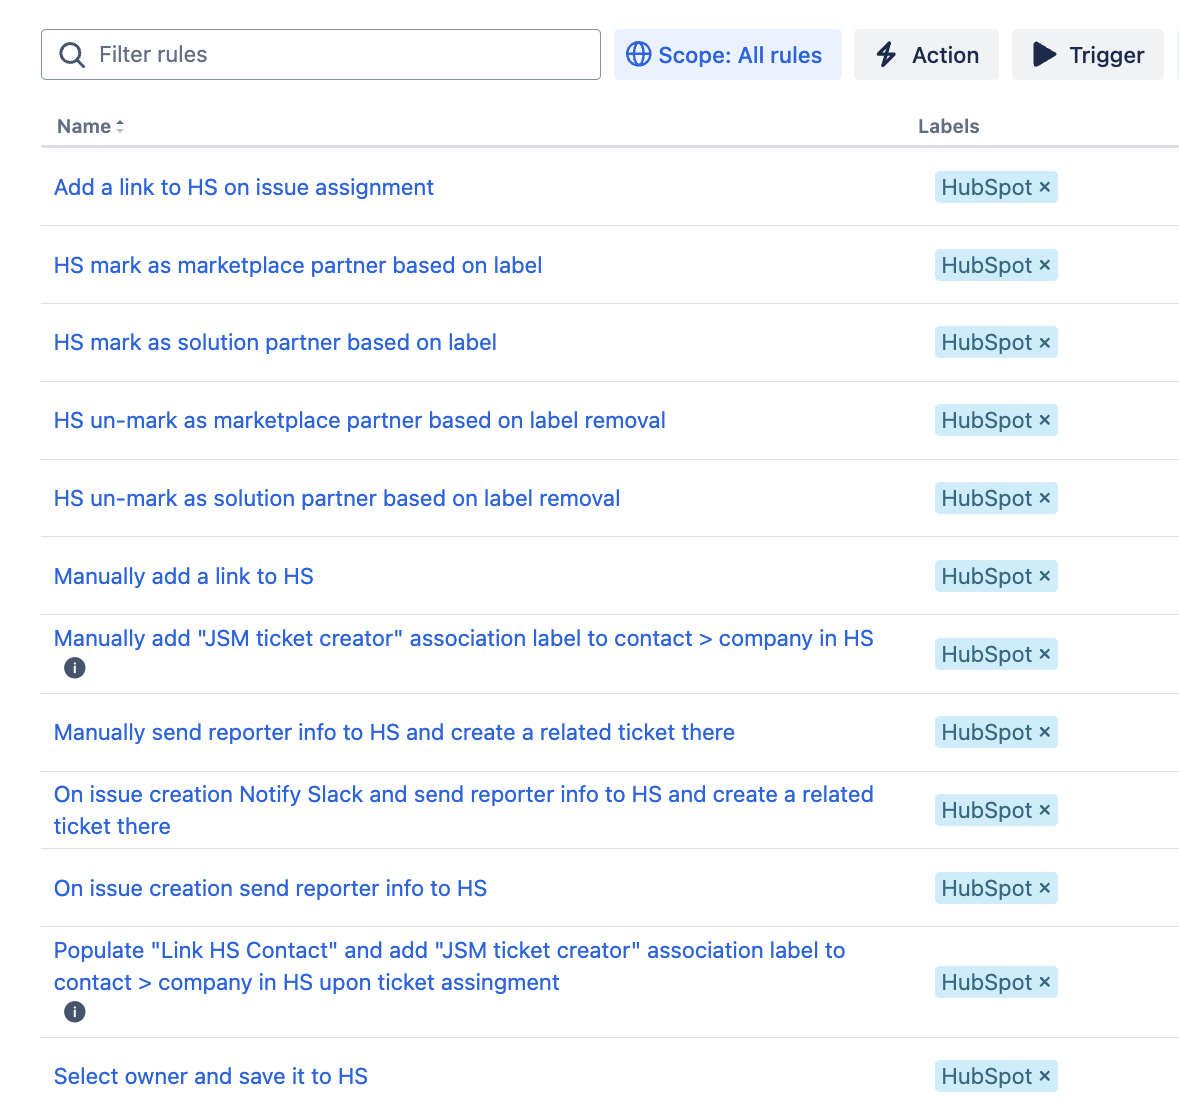Open rule HS mark as marketplace partner based on label
The image size is (1179, 1115).
coord(298,265)
